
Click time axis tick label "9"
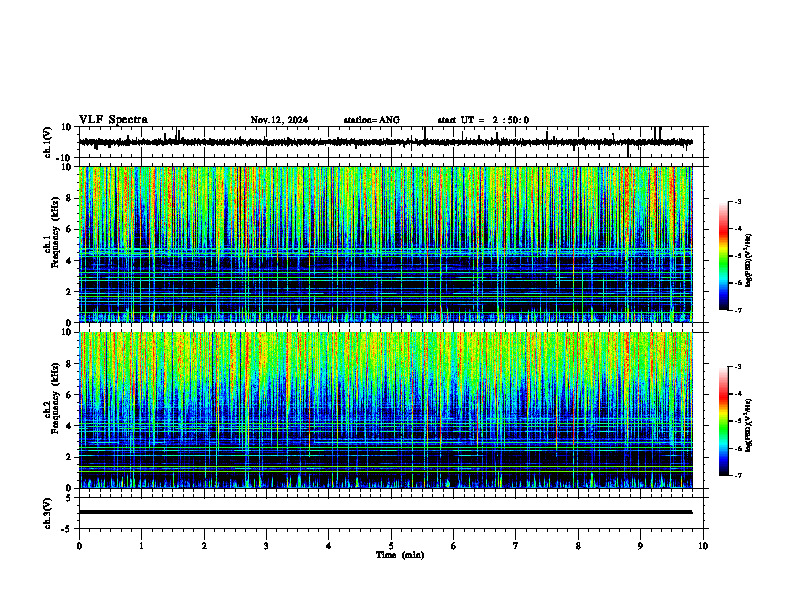(x=640, y=546)
